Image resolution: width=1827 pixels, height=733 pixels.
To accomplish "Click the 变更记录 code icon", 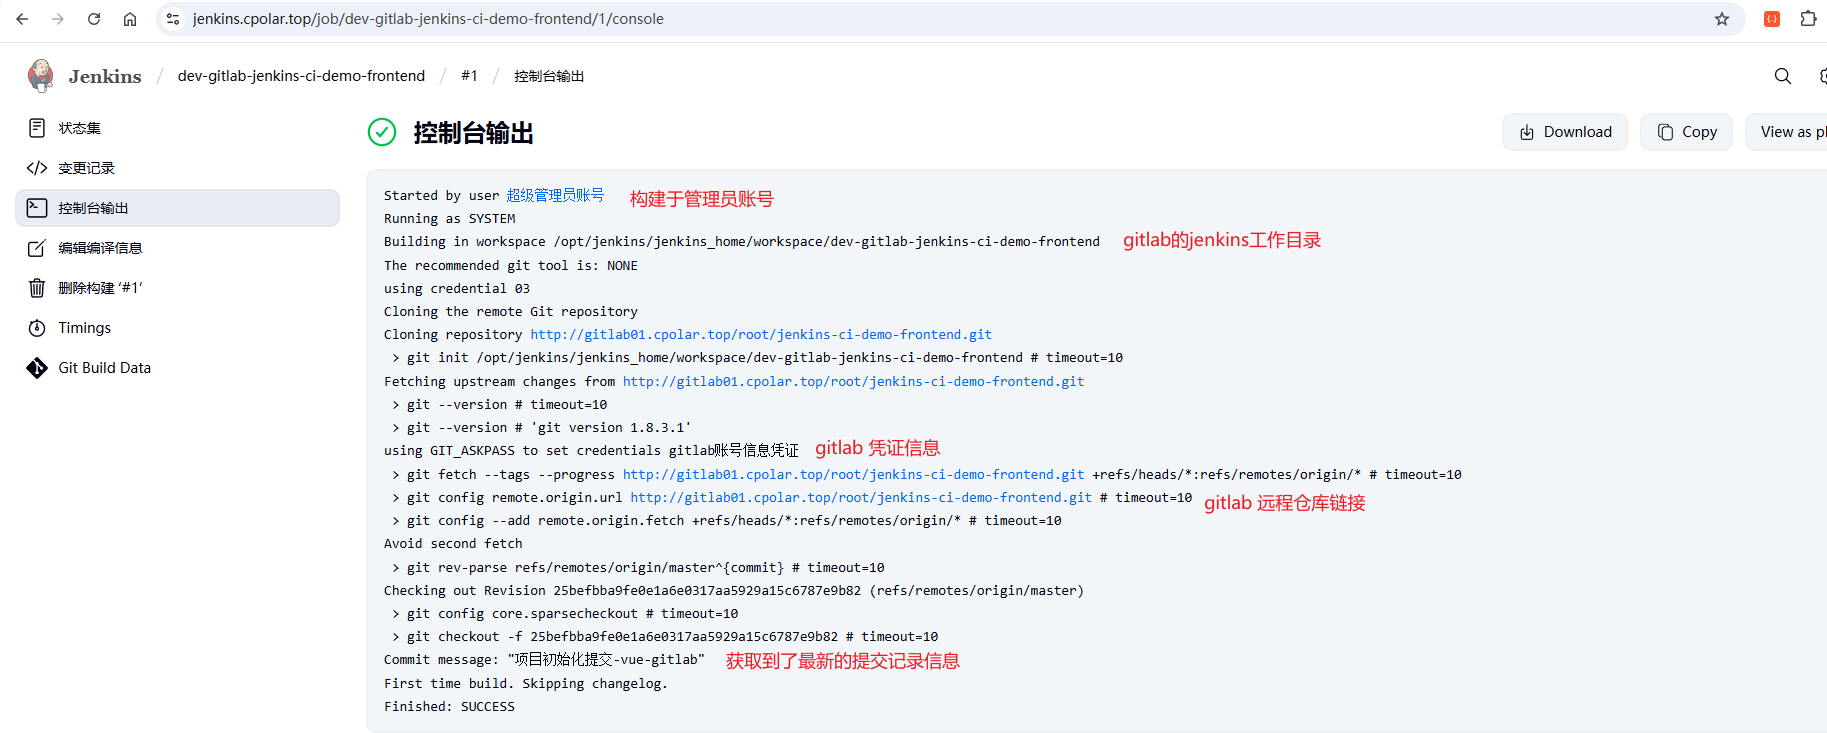I will (37, 168).
